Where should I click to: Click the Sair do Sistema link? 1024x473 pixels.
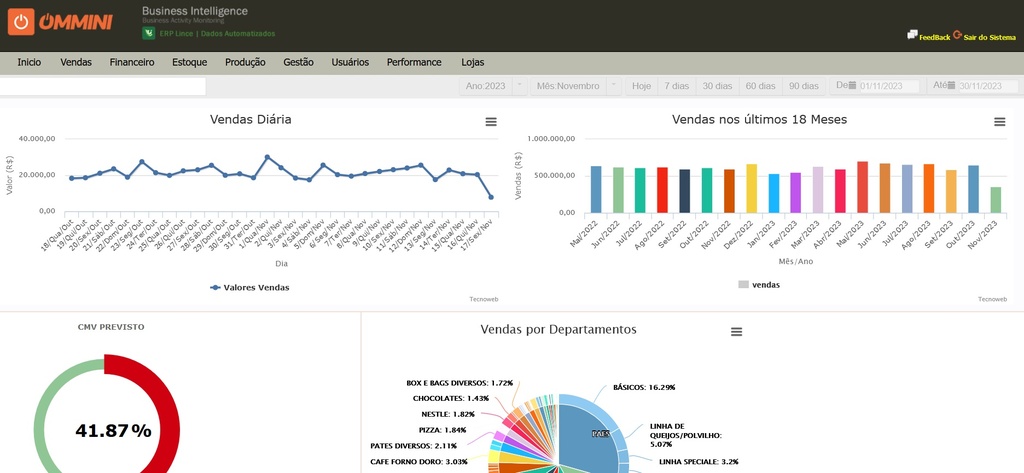989,38
